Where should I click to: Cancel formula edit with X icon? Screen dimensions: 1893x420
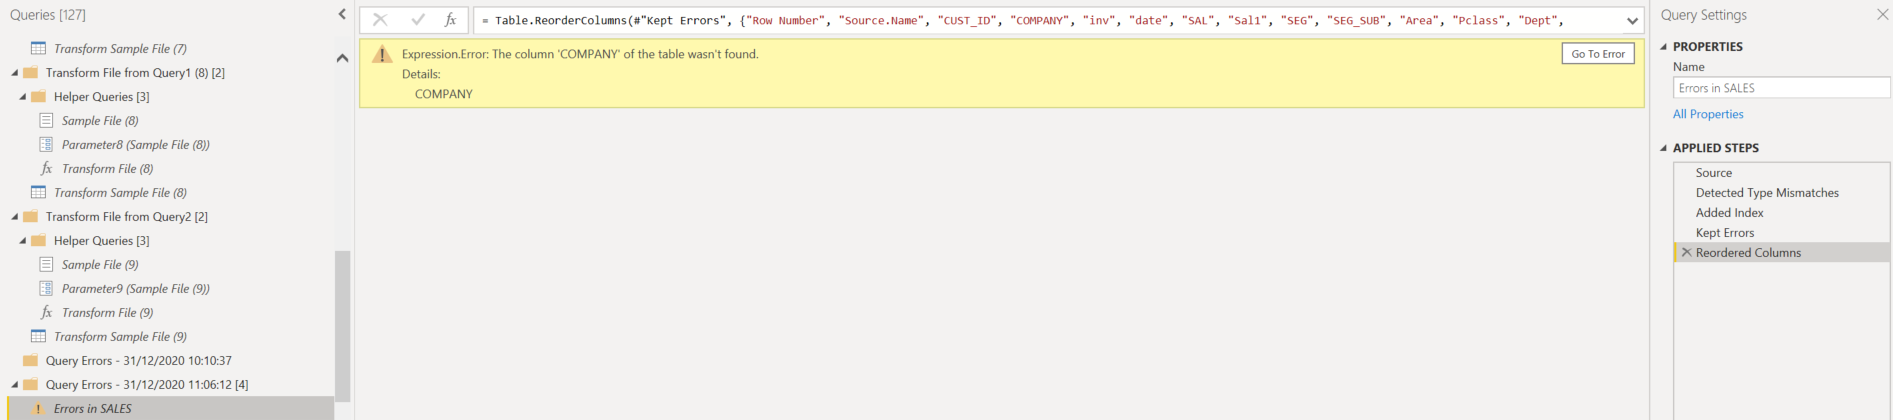[x=380, y=20]
